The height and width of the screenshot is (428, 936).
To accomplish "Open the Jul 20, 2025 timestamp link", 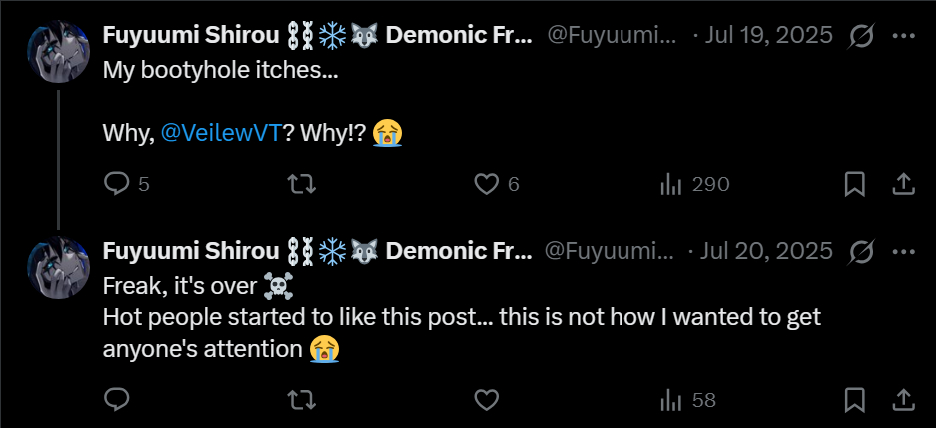I will point(768,251).
